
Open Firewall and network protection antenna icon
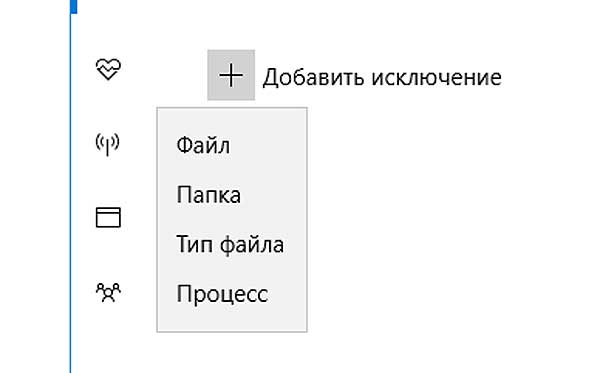pyautogui.click(x=108, y=144)
